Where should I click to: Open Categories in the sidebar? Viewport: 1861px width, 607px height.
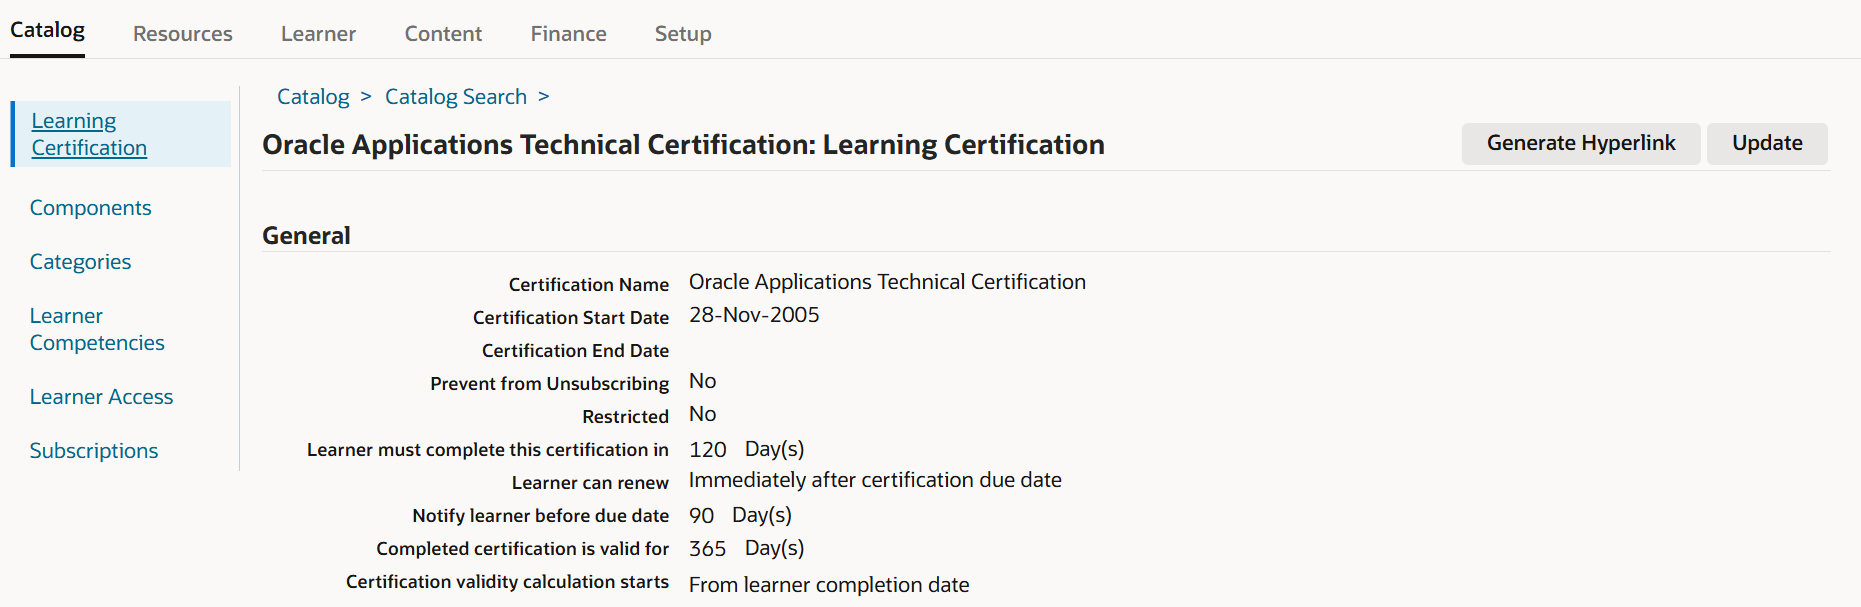(x=80, y=262)
